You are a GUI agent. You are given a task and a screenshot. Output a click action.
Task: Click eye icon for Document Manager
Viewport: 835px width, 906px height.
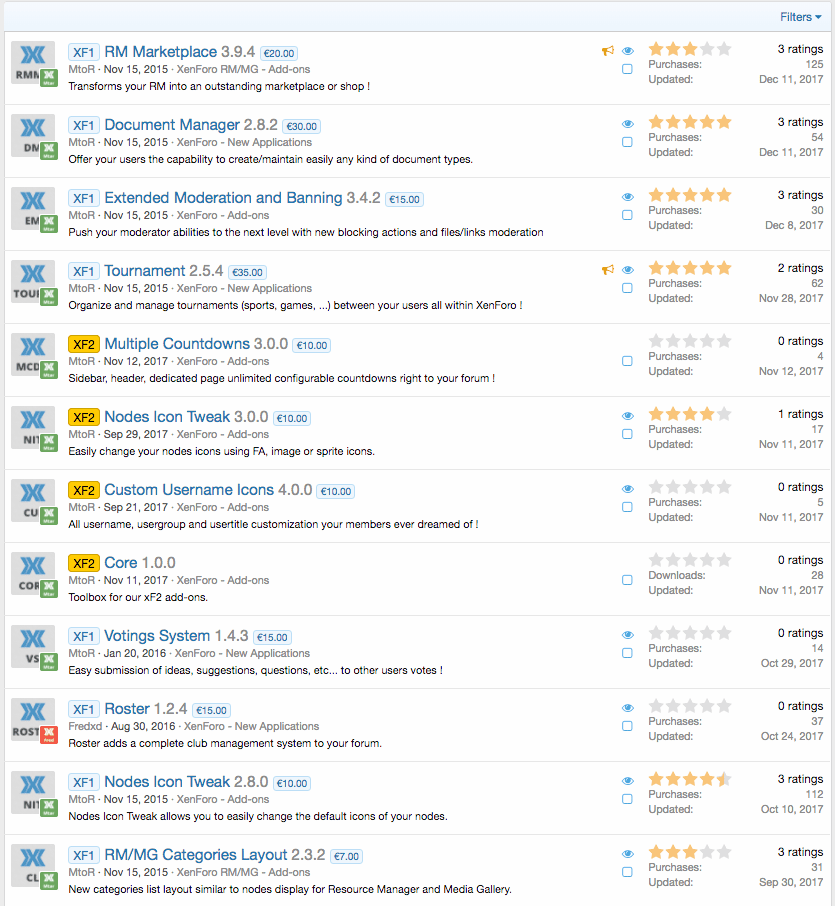[628, 124]
